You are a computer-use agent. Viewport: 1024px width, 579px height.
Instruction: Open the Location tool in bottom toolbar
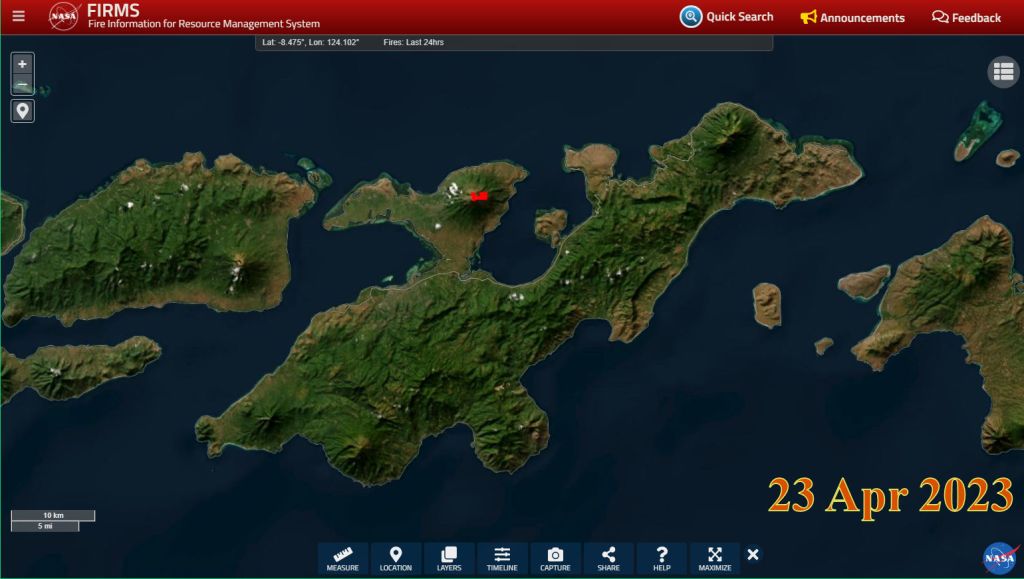click(396, 558)
